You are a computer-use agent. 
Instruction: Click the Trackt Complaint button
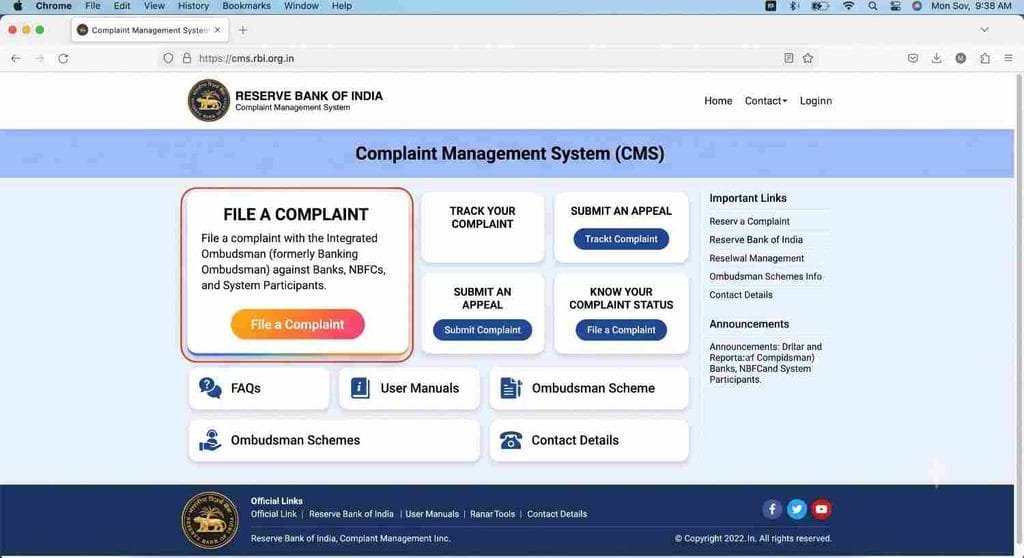621,239
